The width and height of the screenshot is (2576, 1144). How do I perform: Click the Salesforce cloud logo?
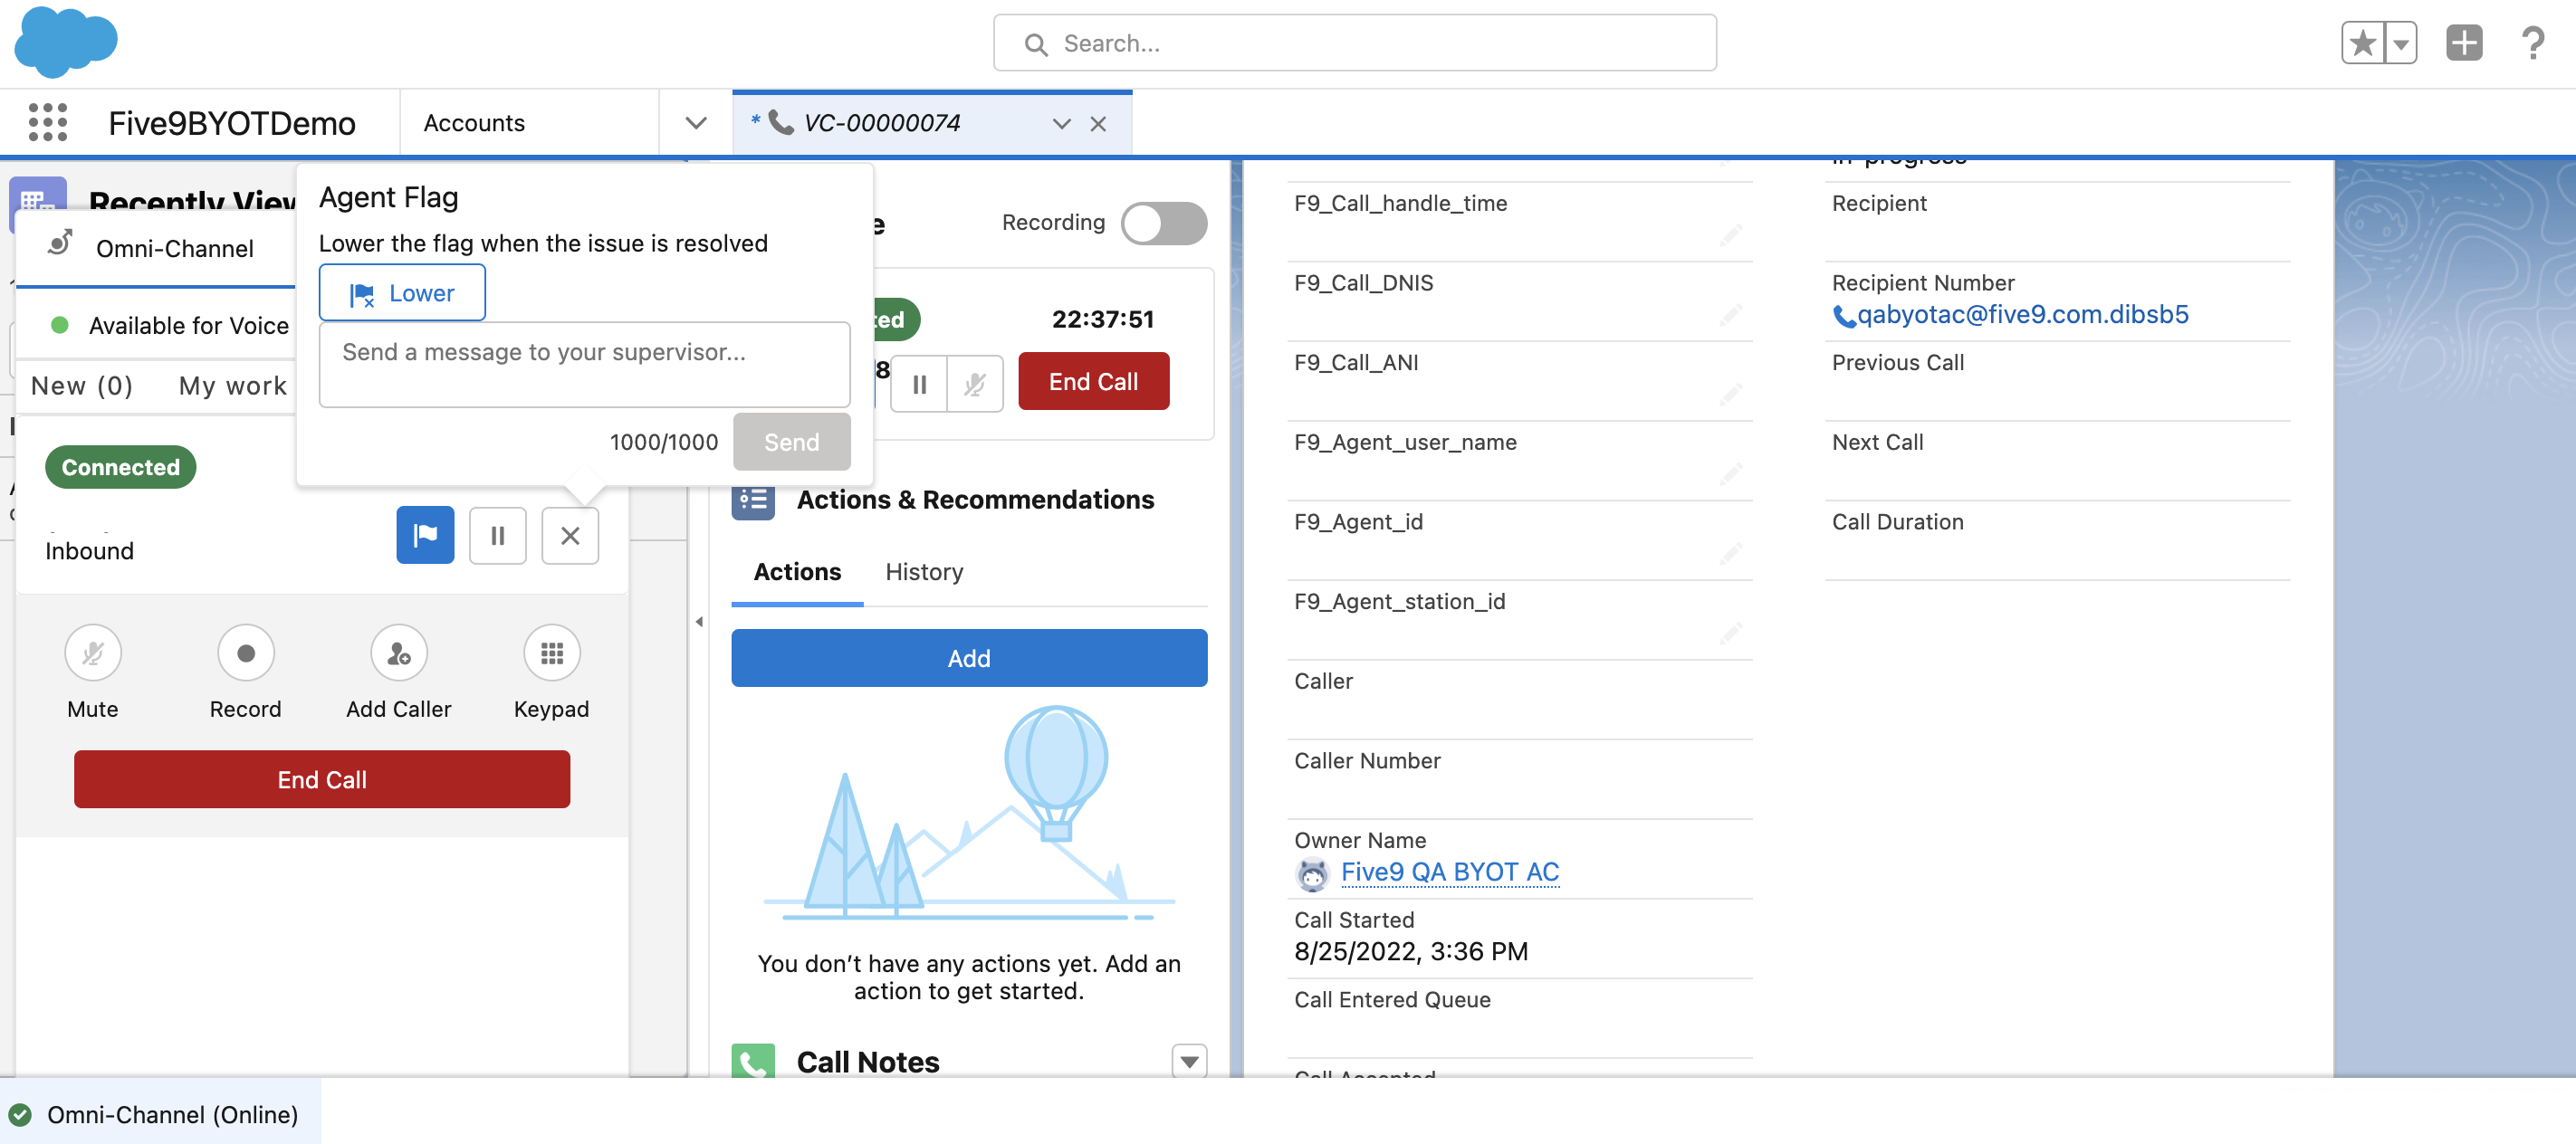click(x=66, y=42)
